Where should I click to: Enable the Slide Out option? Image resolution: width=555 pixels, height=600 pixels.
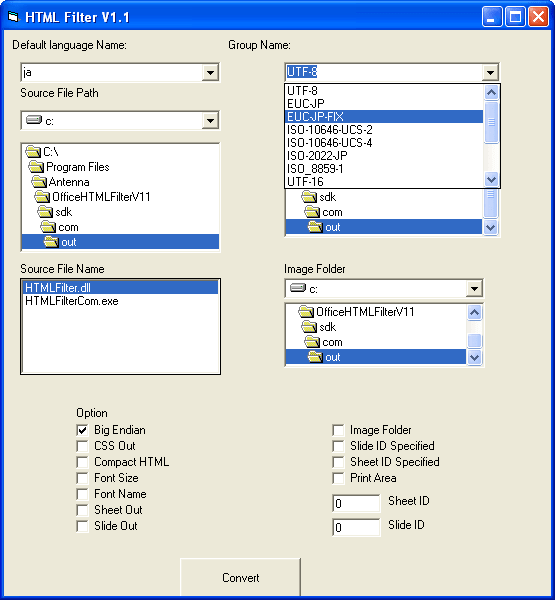point(82,526)
